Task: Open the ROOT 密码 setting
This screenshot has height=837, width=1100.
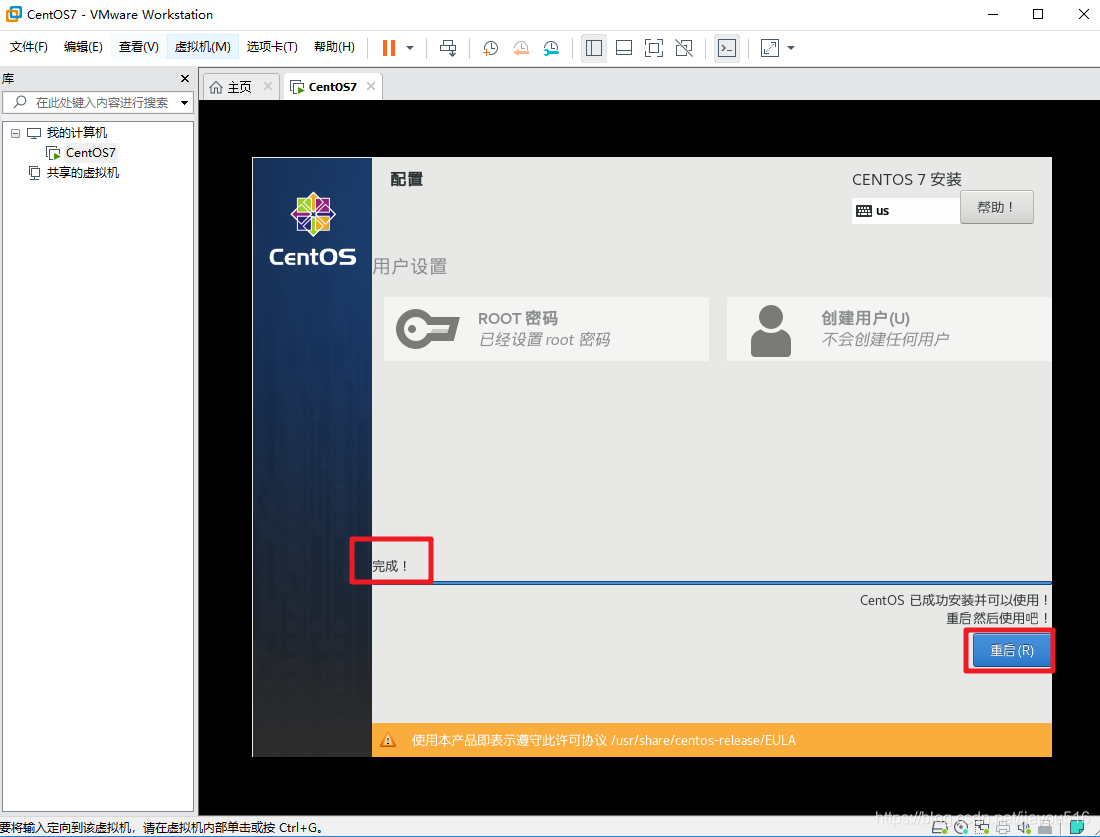Action: pos(546,329)
